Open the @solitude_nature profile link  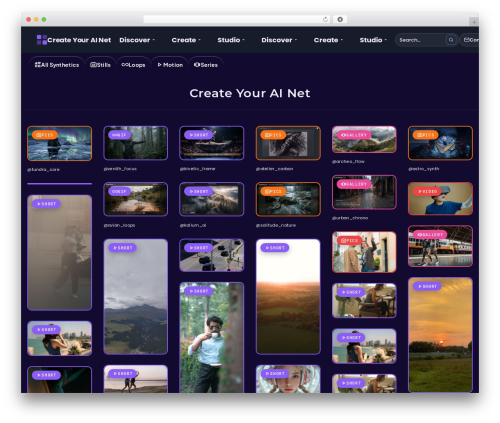[276, 225]
